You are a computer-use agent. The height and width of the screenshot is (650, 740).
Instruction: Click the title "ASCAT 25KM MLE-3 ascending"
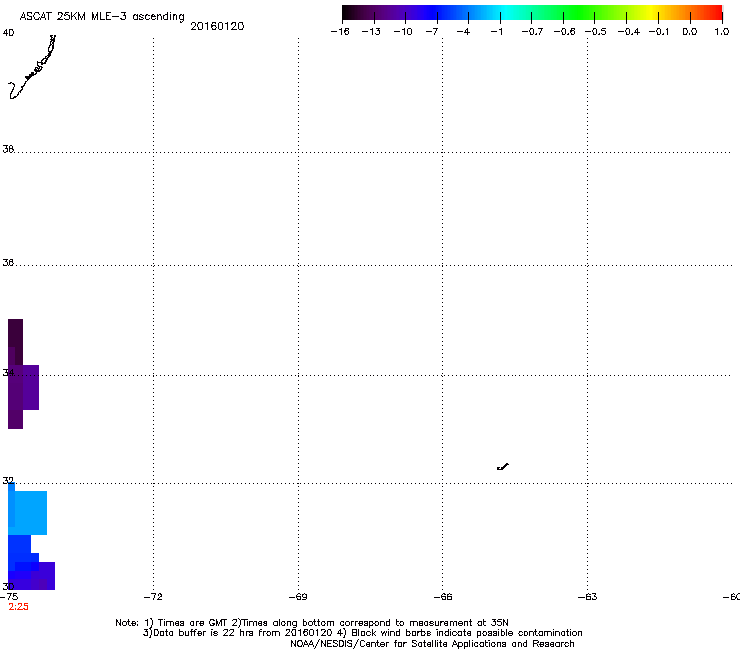[102, 17]
